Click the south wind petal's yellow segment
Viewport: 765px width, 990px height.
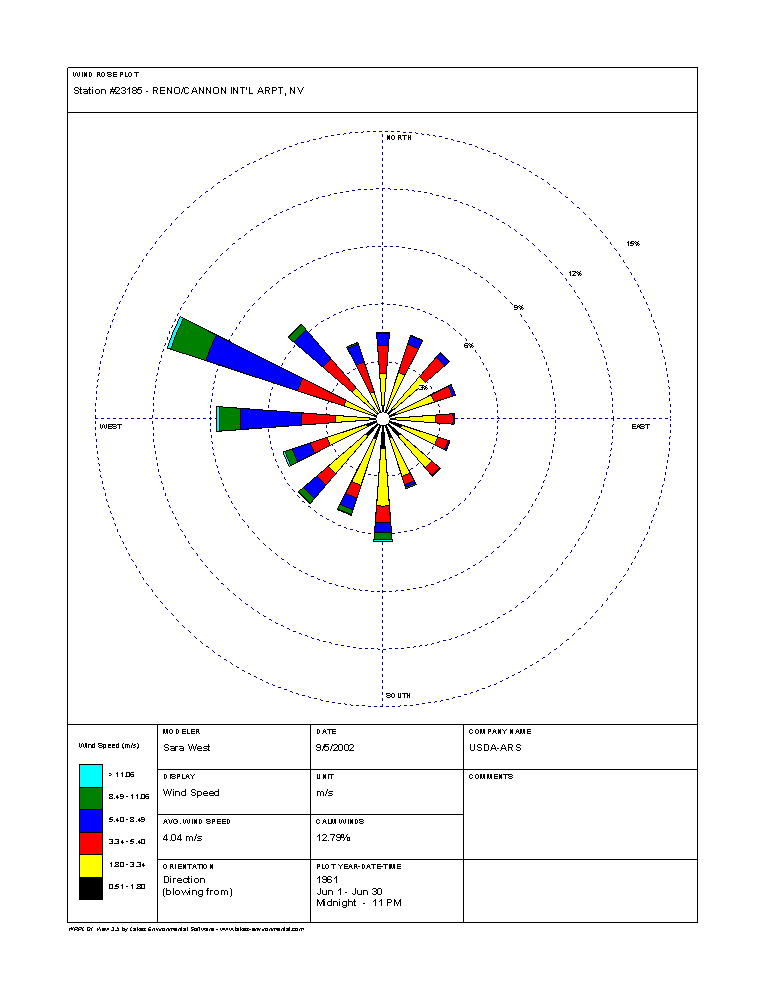383,480
